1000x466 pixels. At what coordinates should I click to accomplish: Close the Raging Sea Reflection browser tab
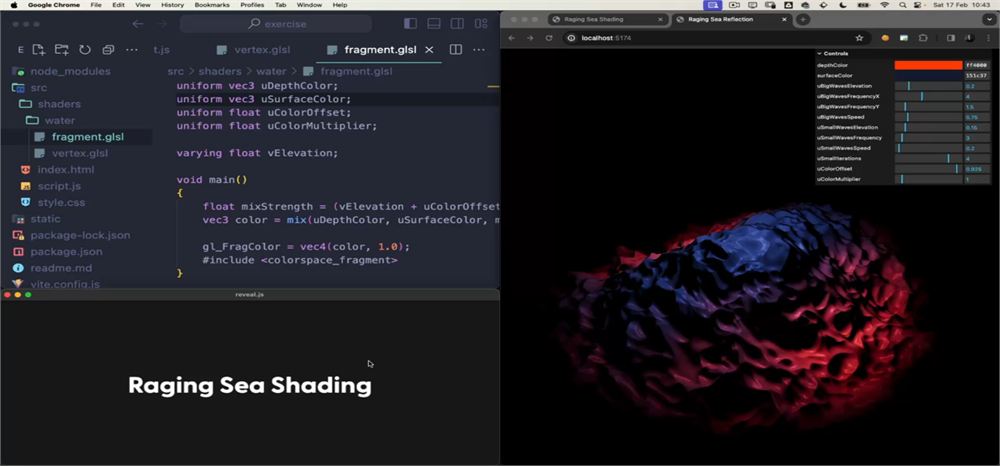784,19
